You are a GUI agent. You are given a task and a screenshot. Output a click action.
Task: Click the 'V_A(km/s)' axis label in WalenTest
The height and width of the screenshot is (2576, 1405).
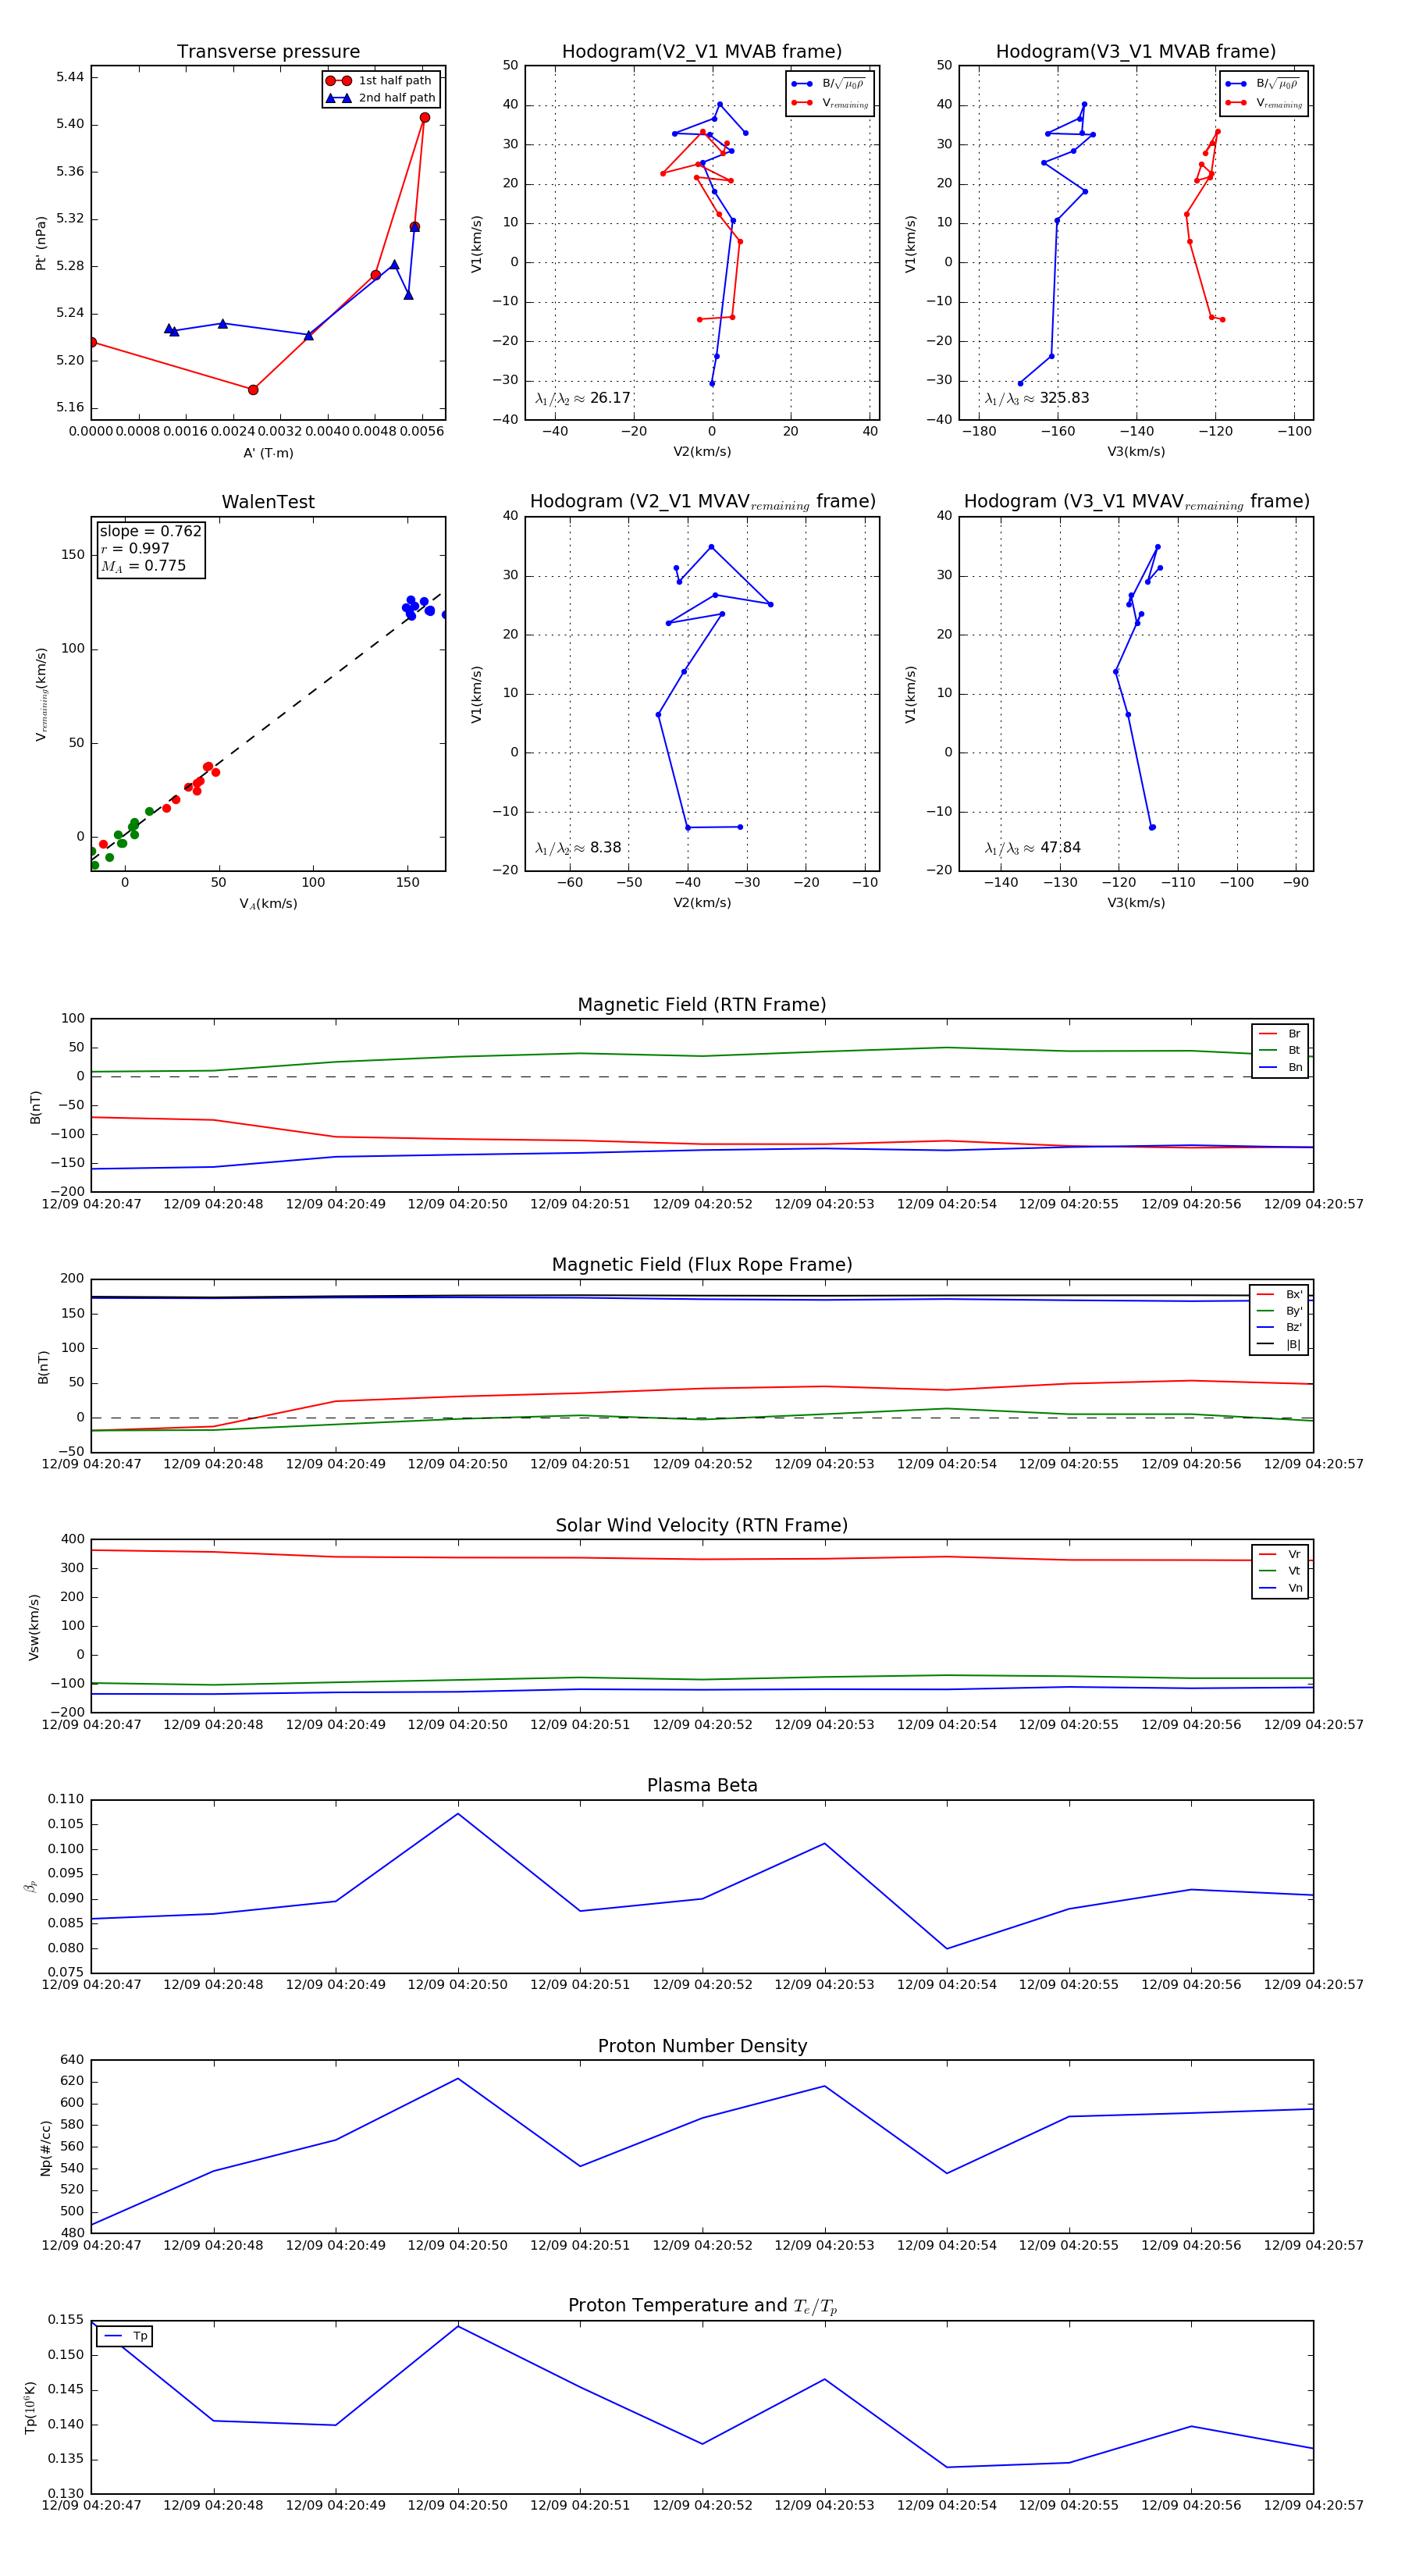268,903
